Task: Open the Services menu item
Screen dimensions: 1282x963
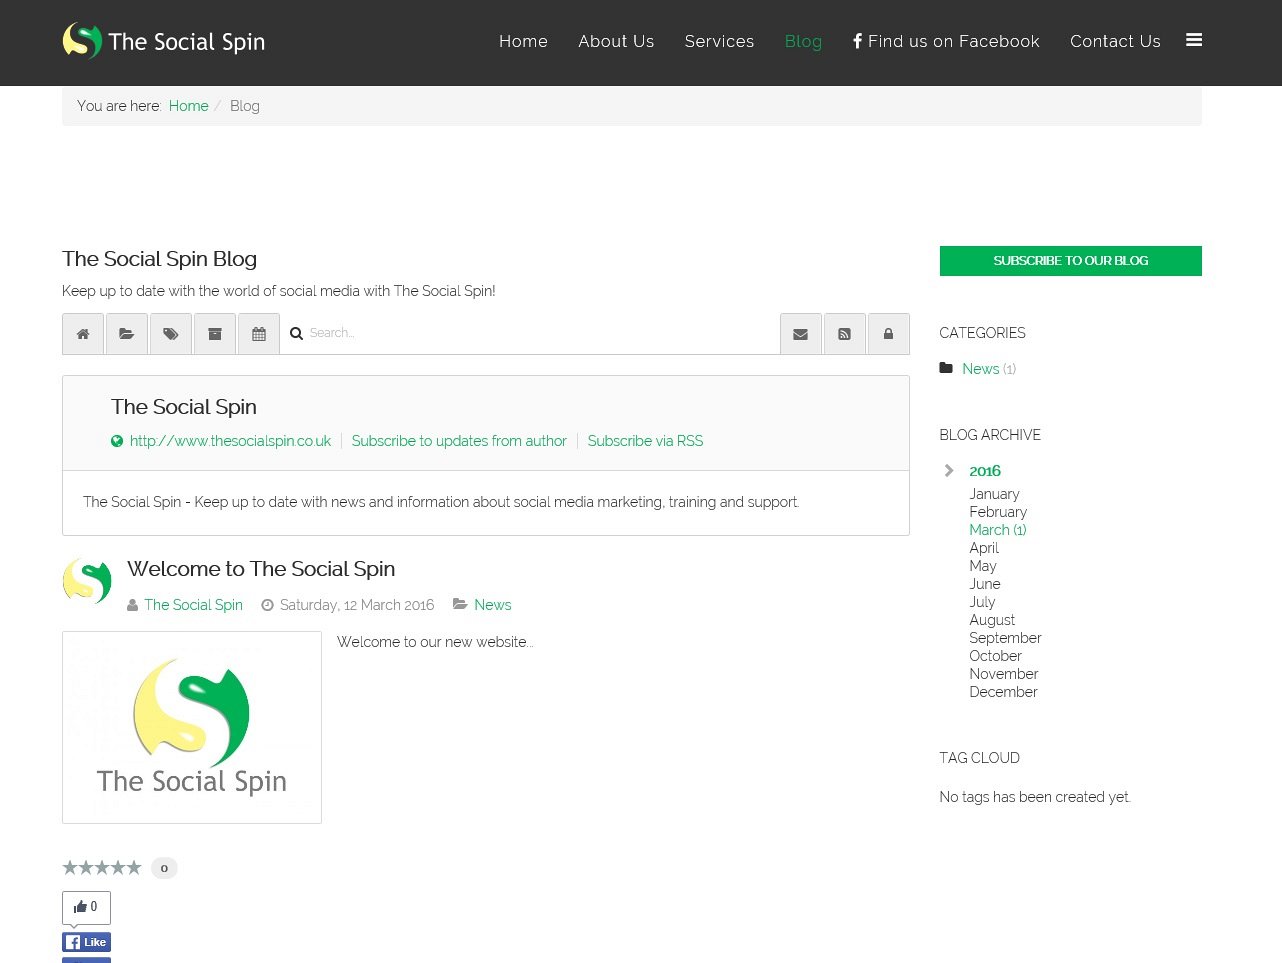Action: [x=719, y=41]
